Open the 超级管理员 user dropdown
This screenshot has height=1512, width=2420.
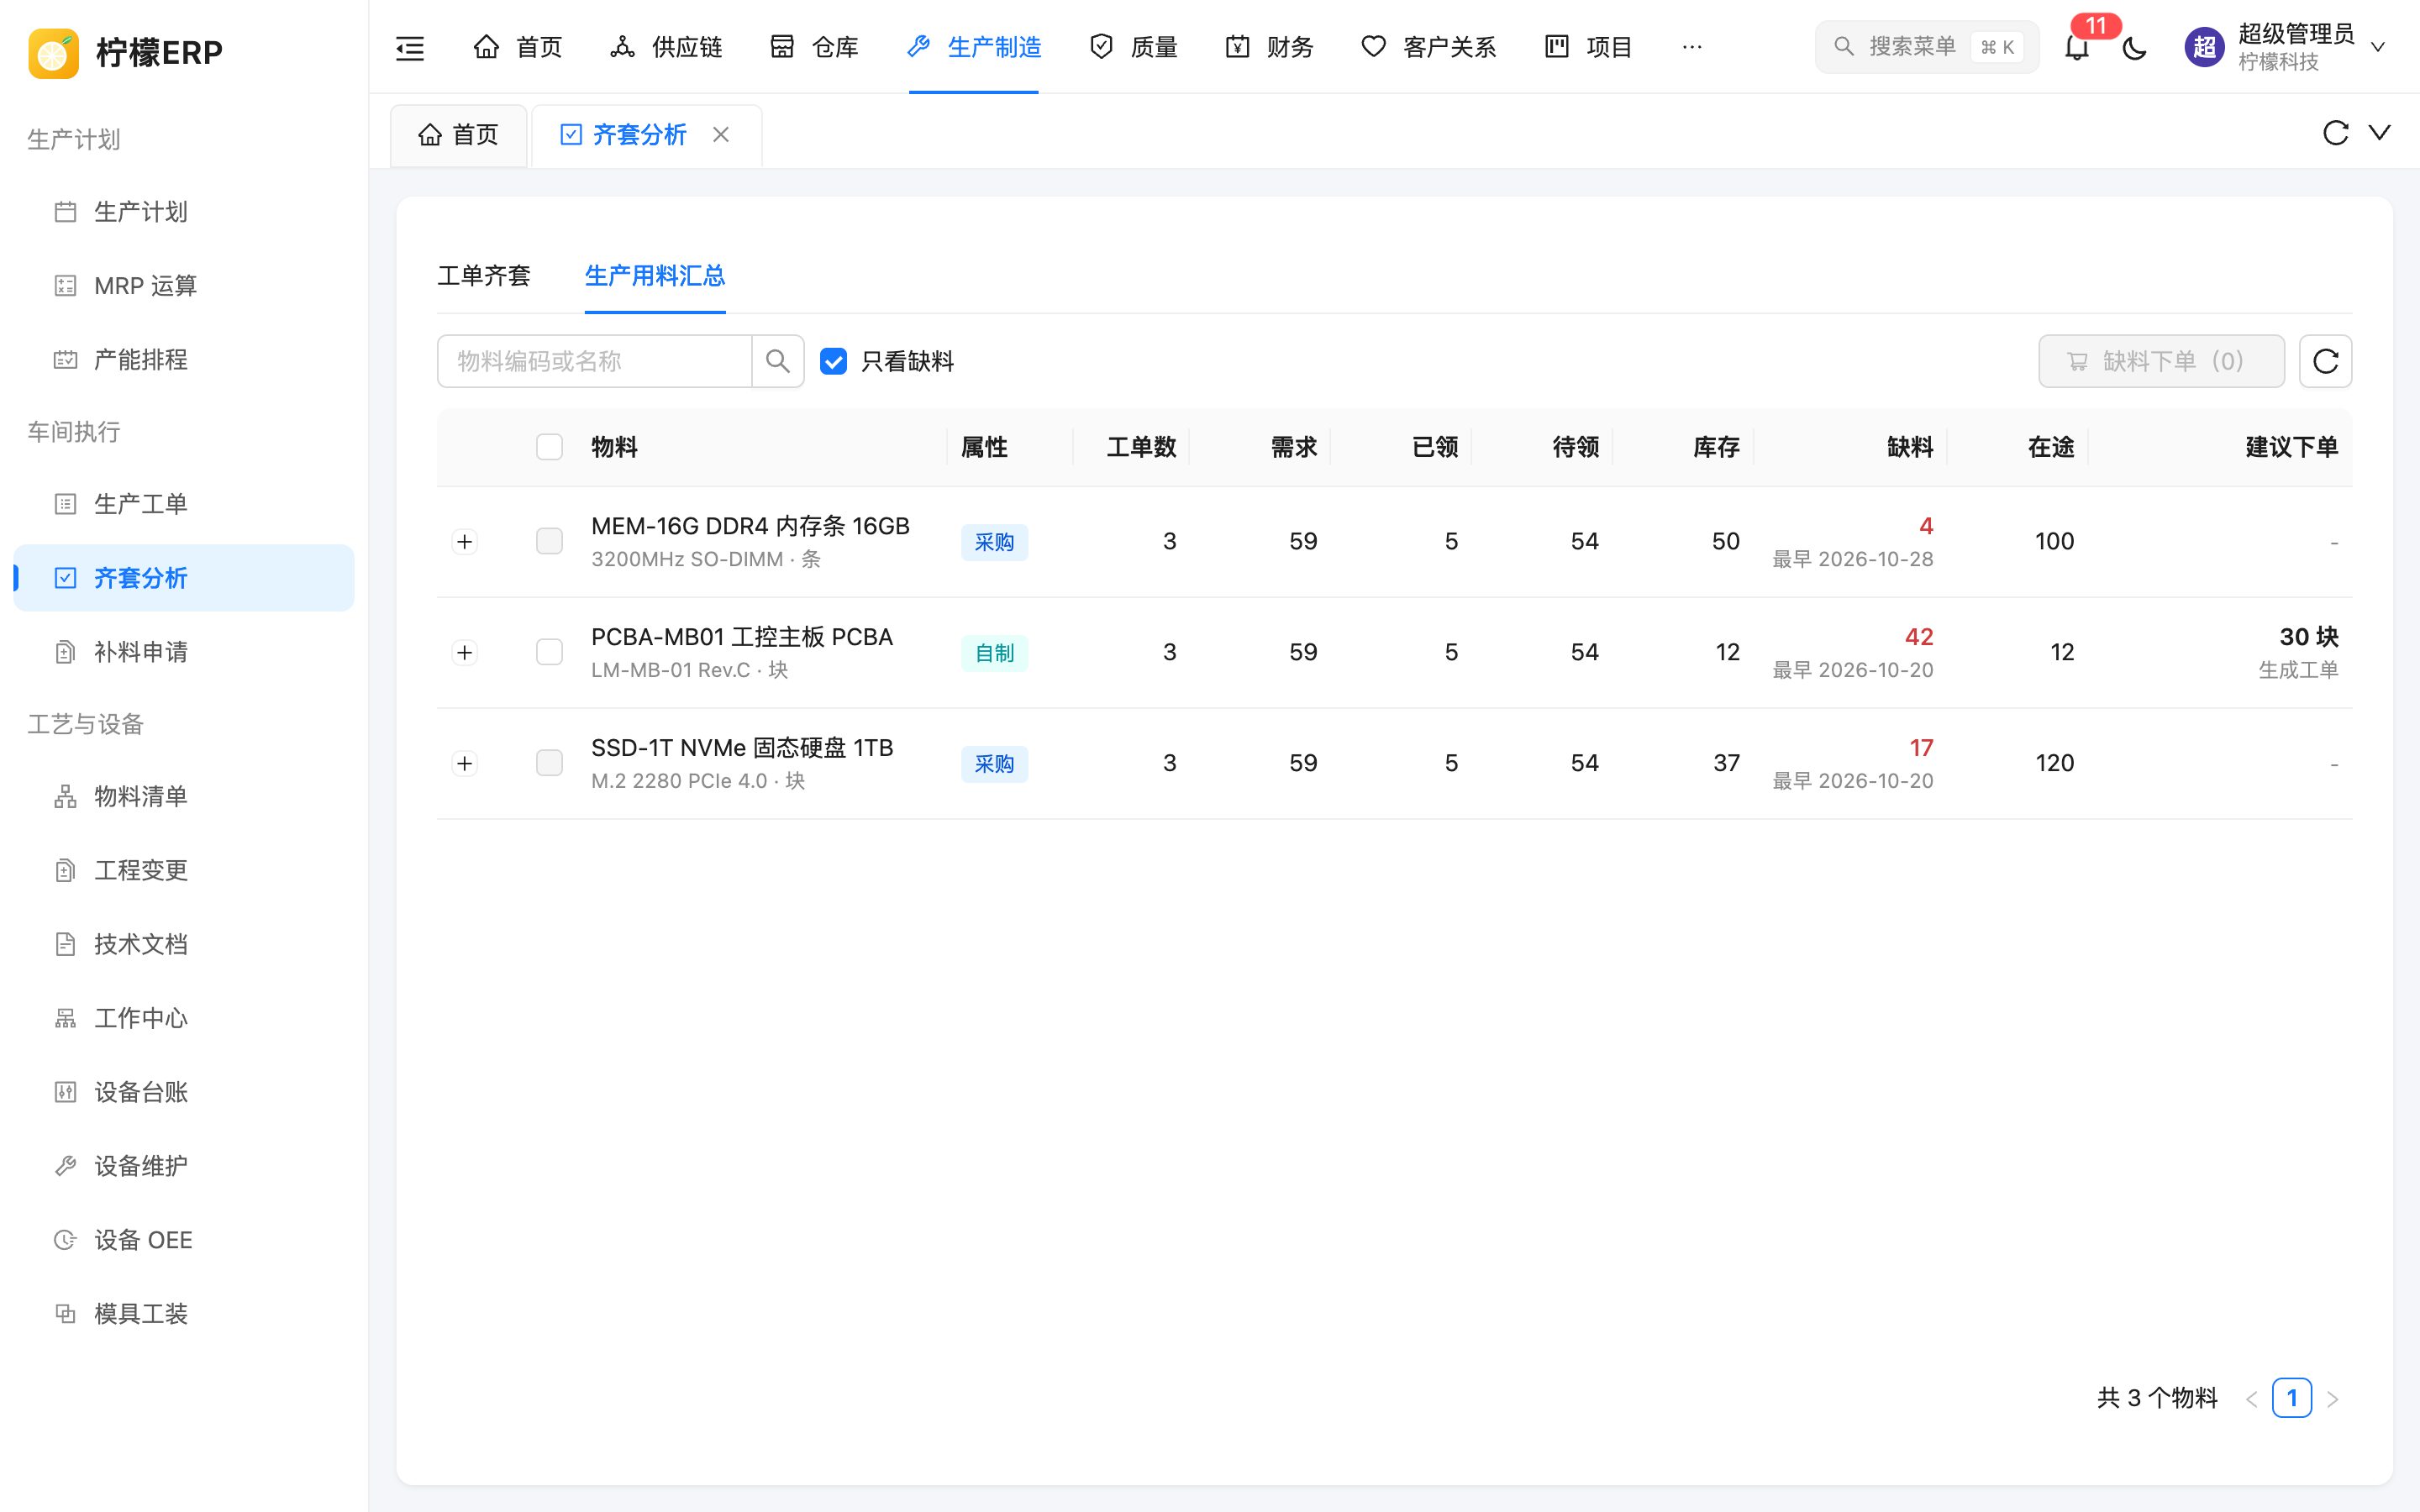tap(2286, 47)
